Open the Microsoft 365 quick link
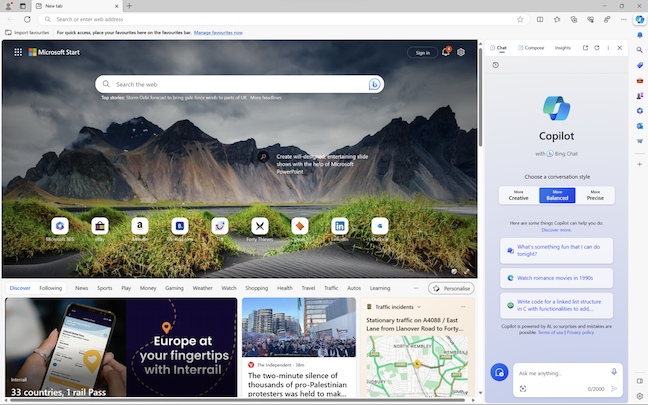 click(60, 226)
